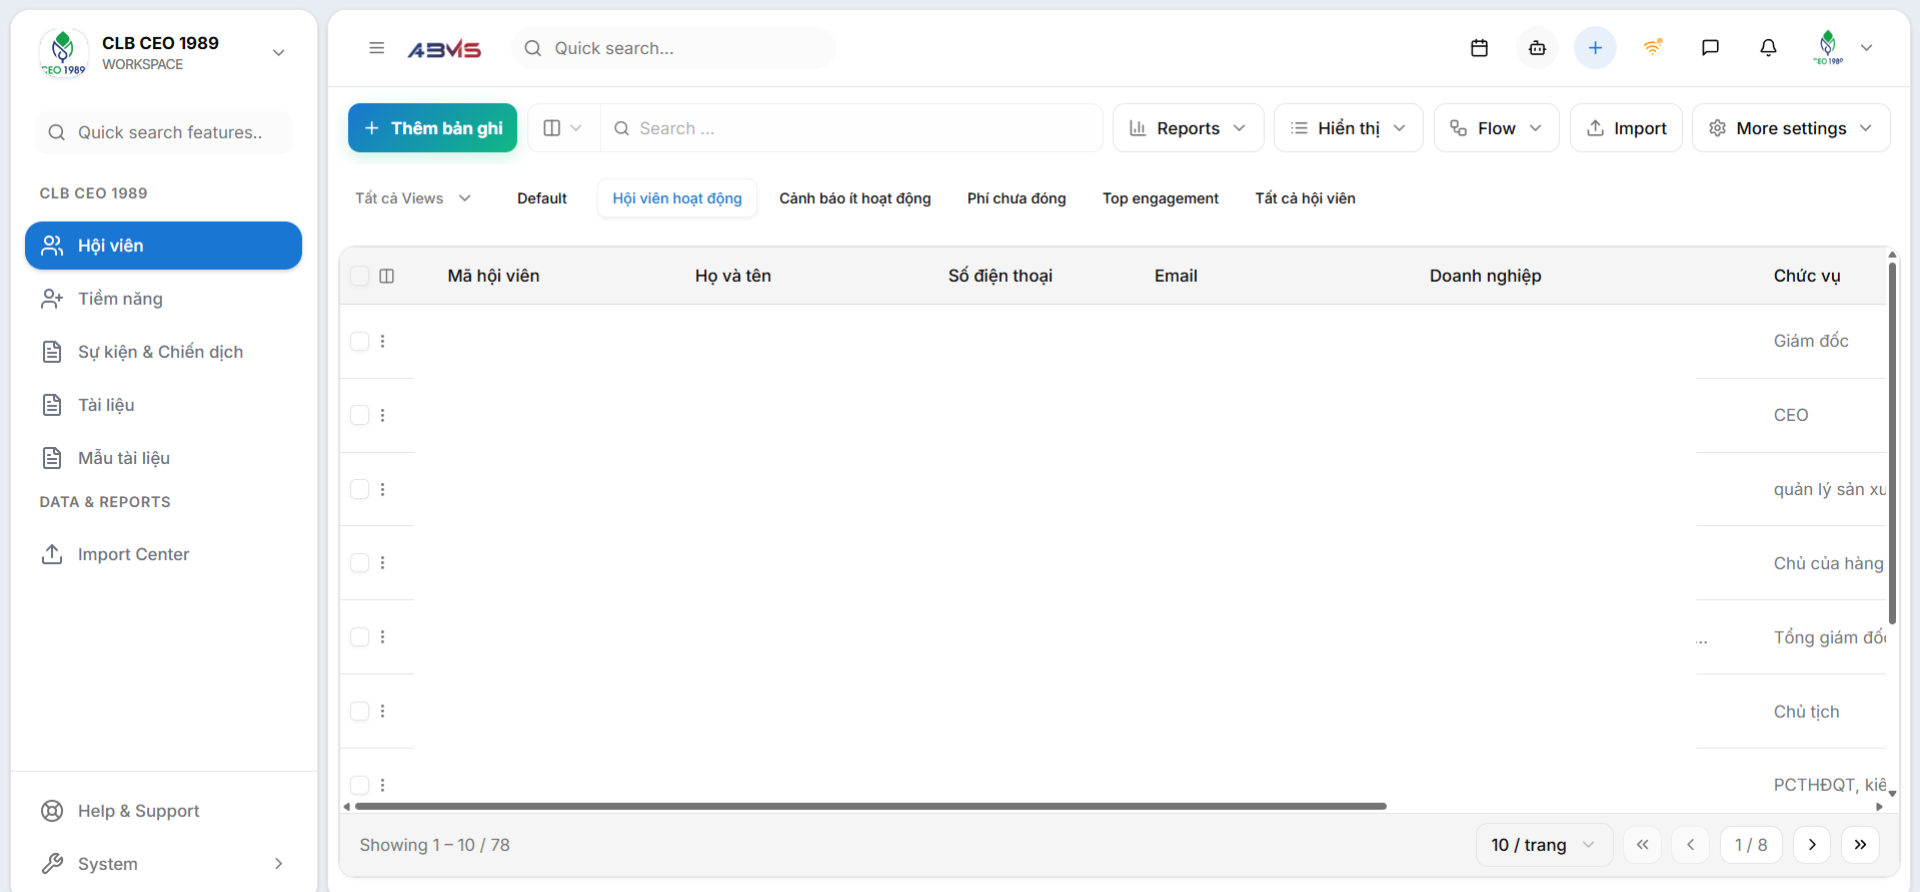The image size is (1920, 892).
Task: Open row actions menu for Chủ tịch row
Action: (383, 711)
